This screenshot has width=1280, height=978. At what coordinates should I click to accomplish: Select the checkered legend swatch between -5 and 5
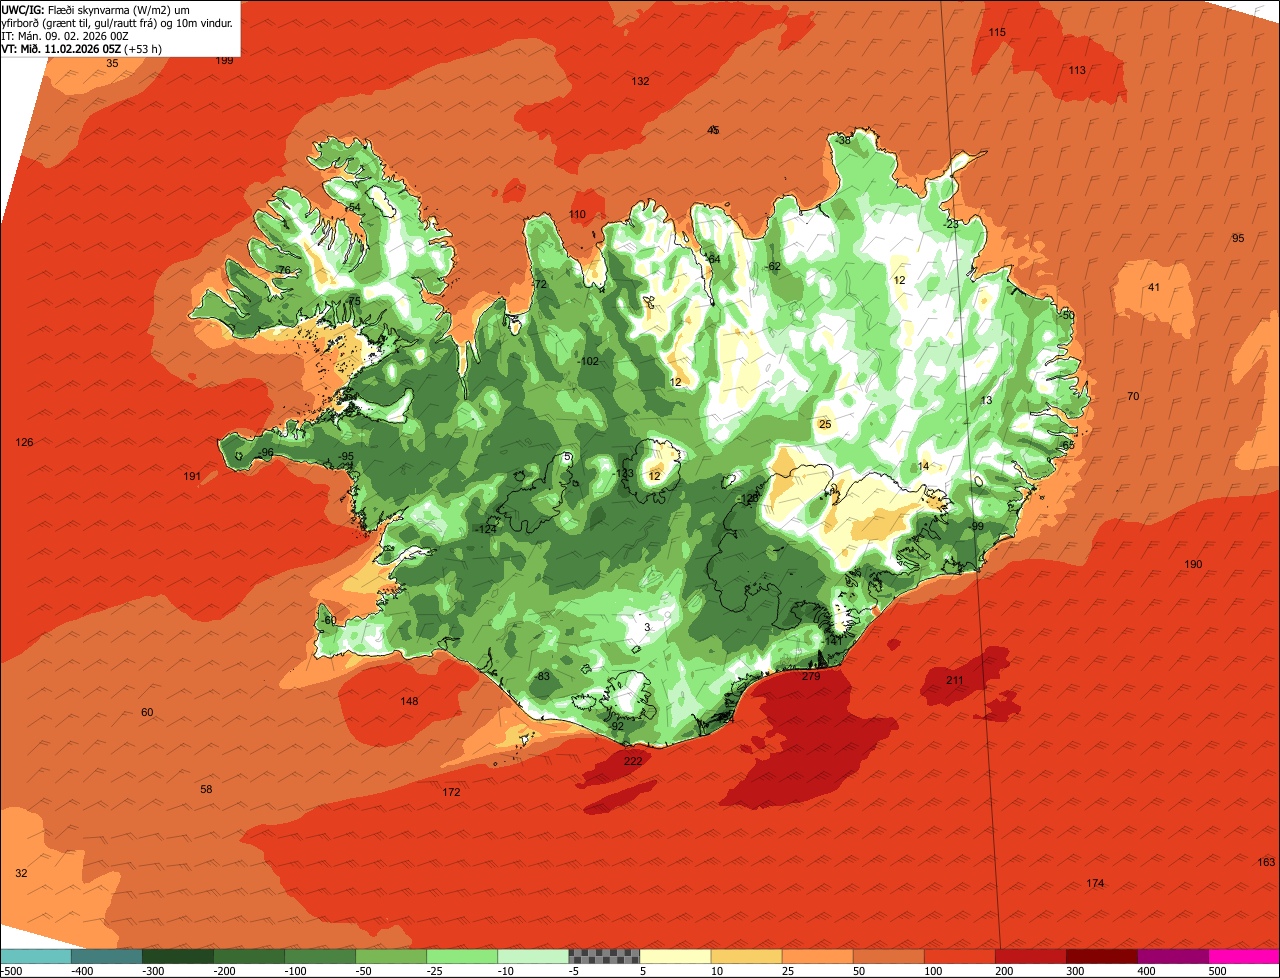[x=604, y=956]
